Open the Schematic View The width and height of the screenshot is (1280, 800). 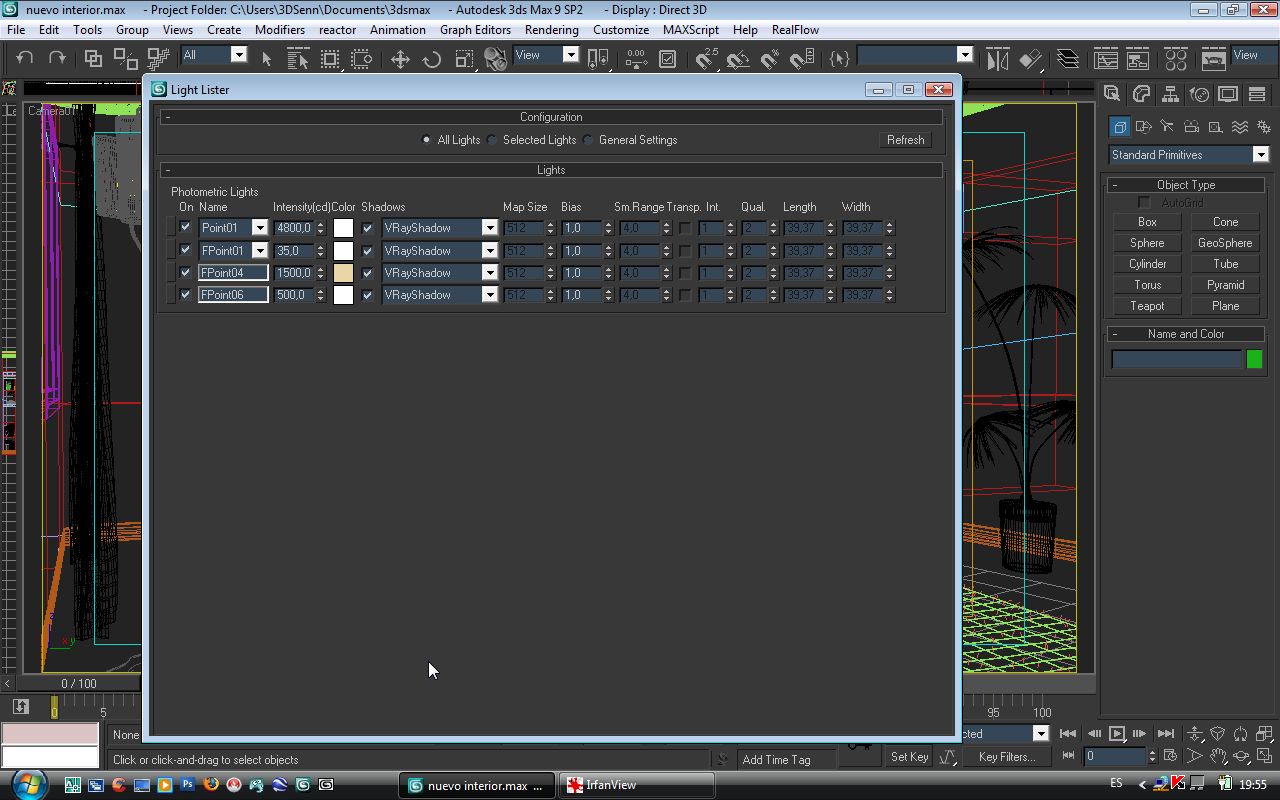click(1137, 59)
